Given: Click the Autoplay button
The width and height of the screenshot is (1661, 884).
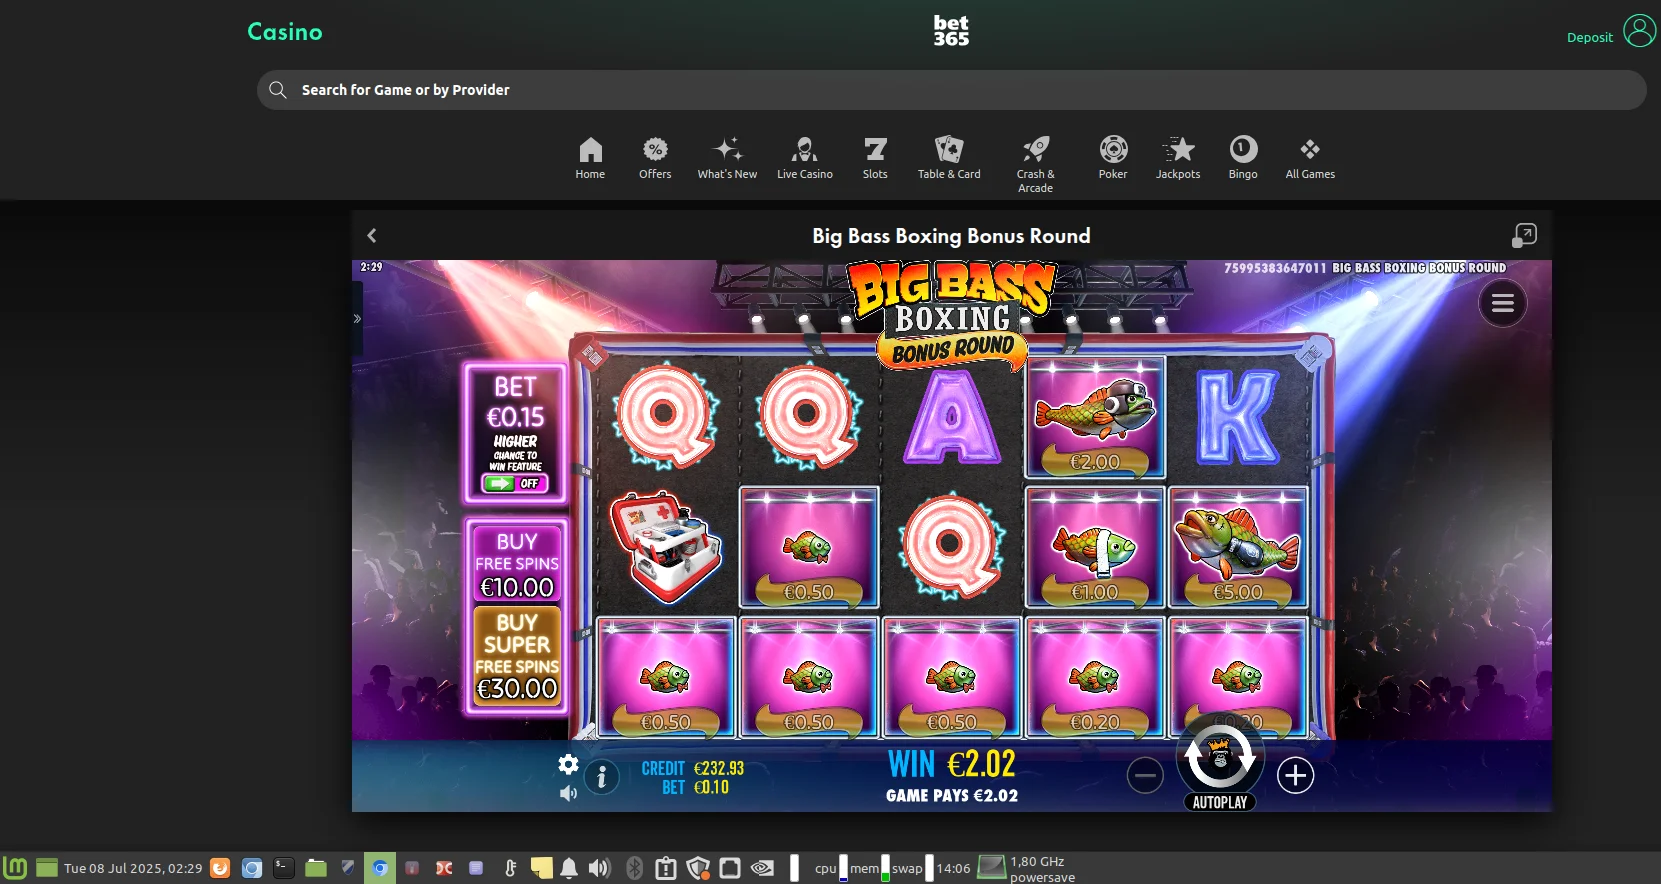Looking at the screenshot, I should [1220, 802].
